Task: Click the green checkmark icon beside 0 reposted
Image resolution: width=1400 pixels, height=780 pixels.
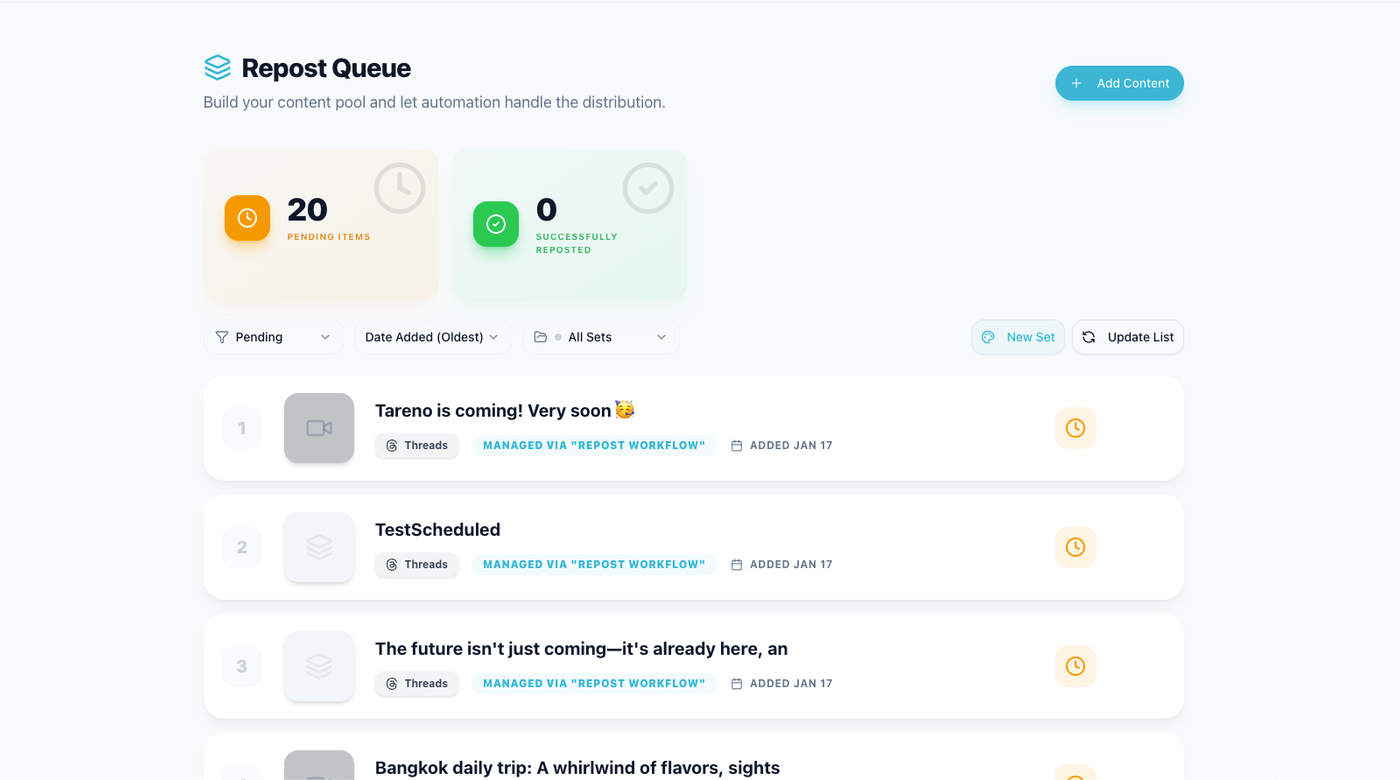Action: tap(496, 224)
